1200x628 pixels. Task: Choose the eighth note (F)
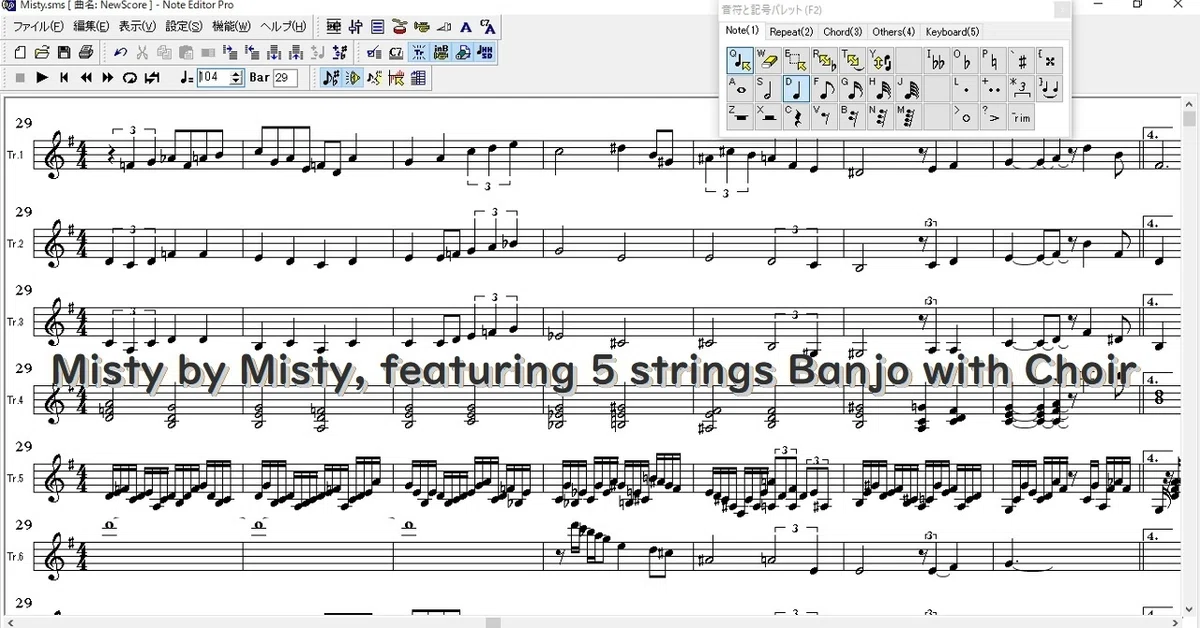(824, 88)
